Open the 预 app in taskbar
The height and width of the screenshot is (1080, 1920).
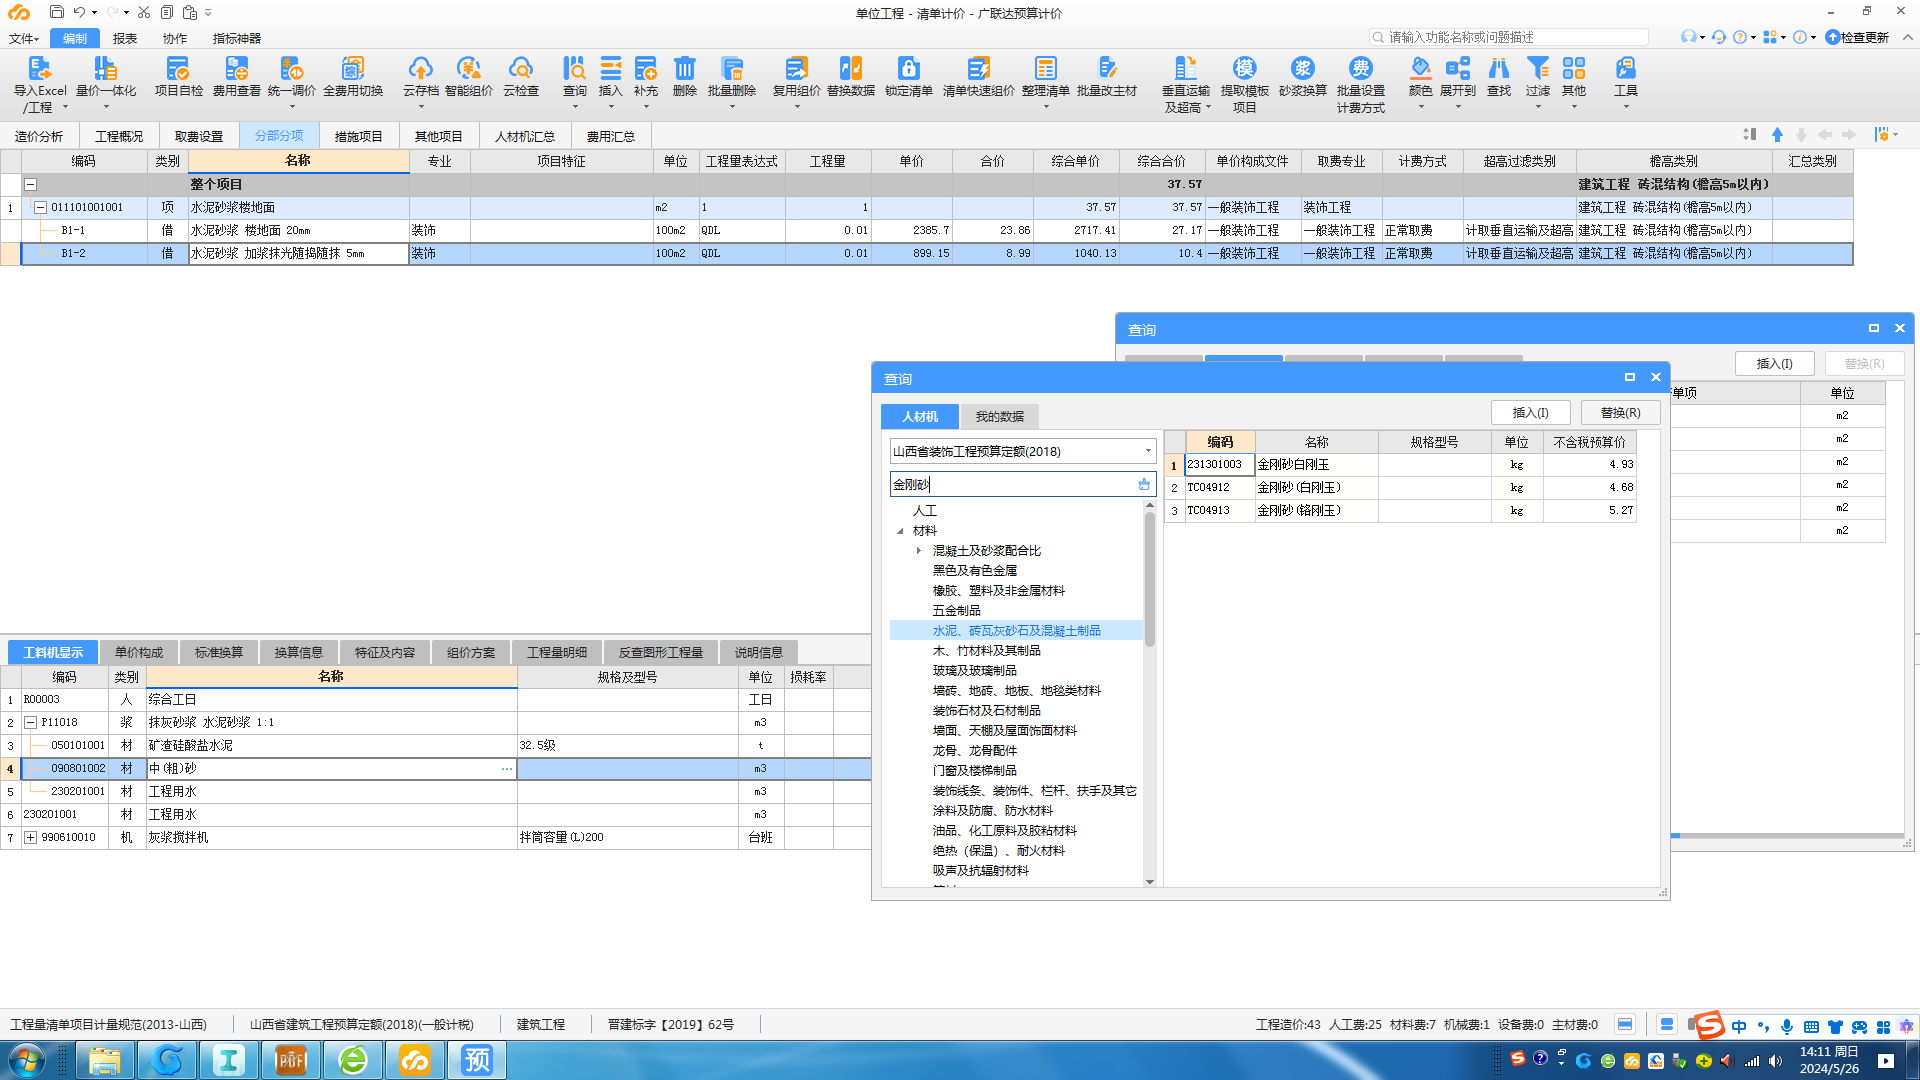click(x=477, y=1060)
